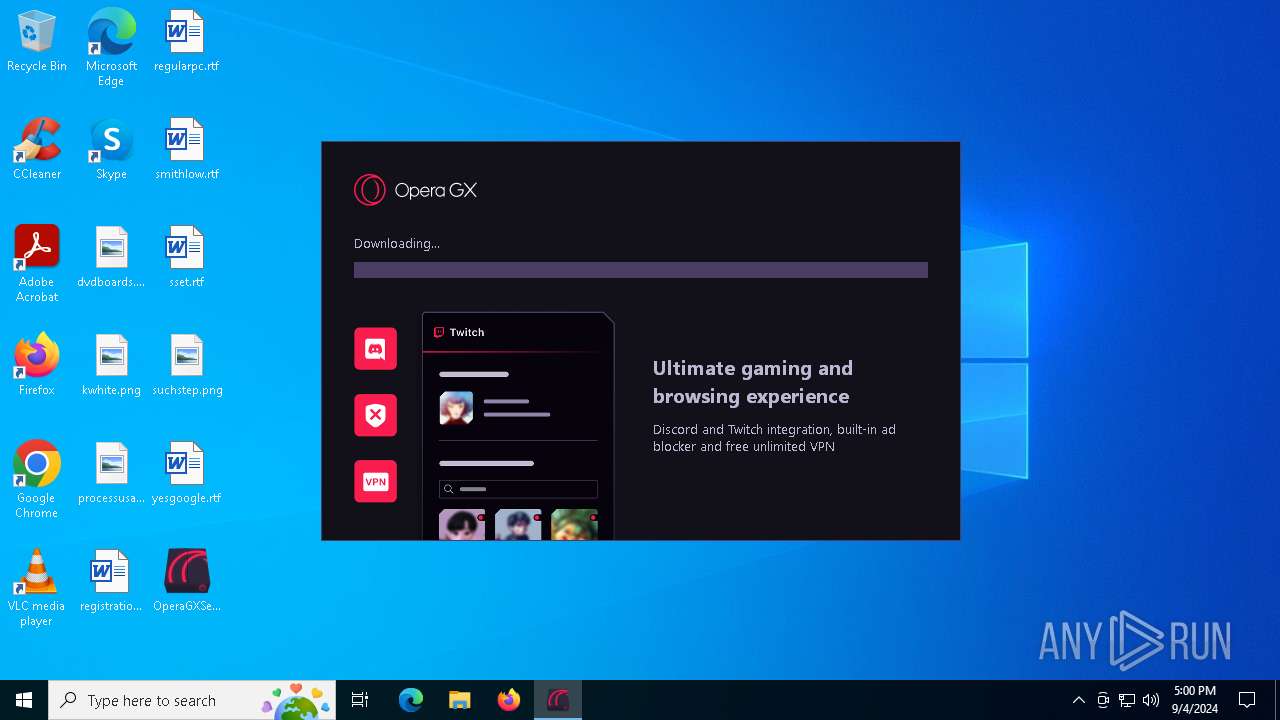Select the suchstep.png image file
The height and width of the screenshot is (720, 1280).
coord(186,366)
